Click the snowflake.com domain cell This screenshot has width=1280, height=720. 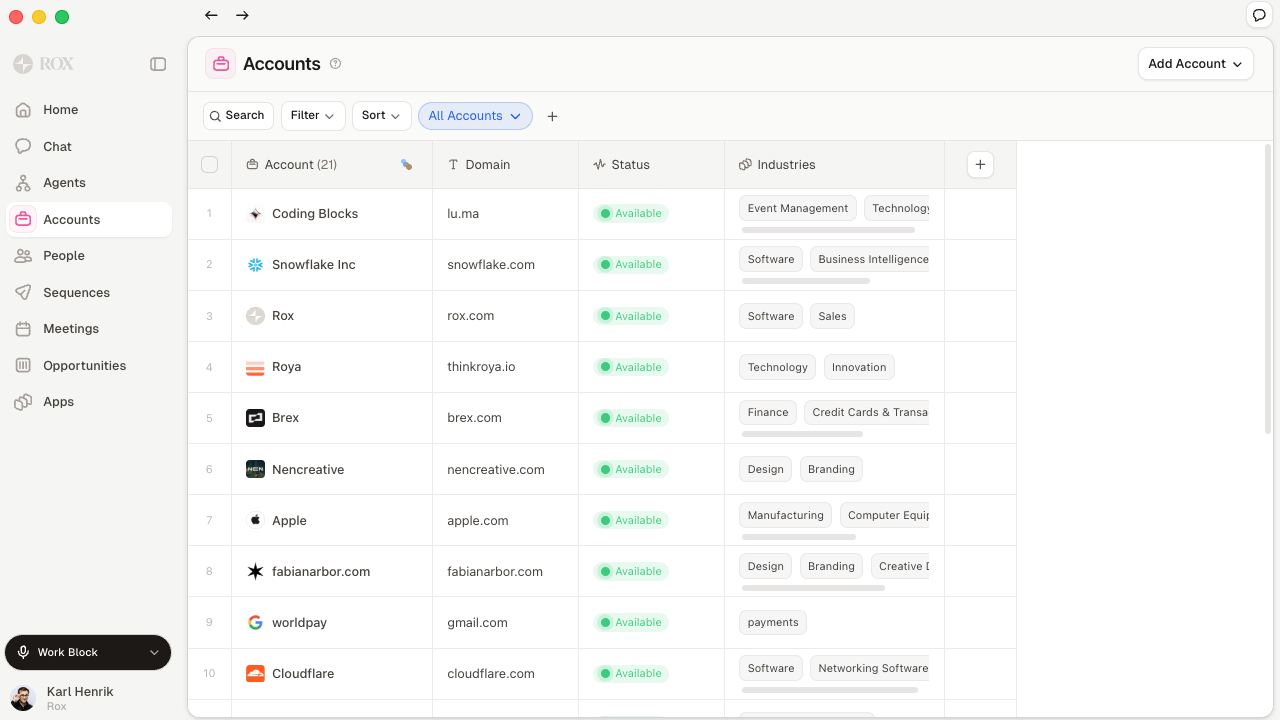(x=505, y=265)
